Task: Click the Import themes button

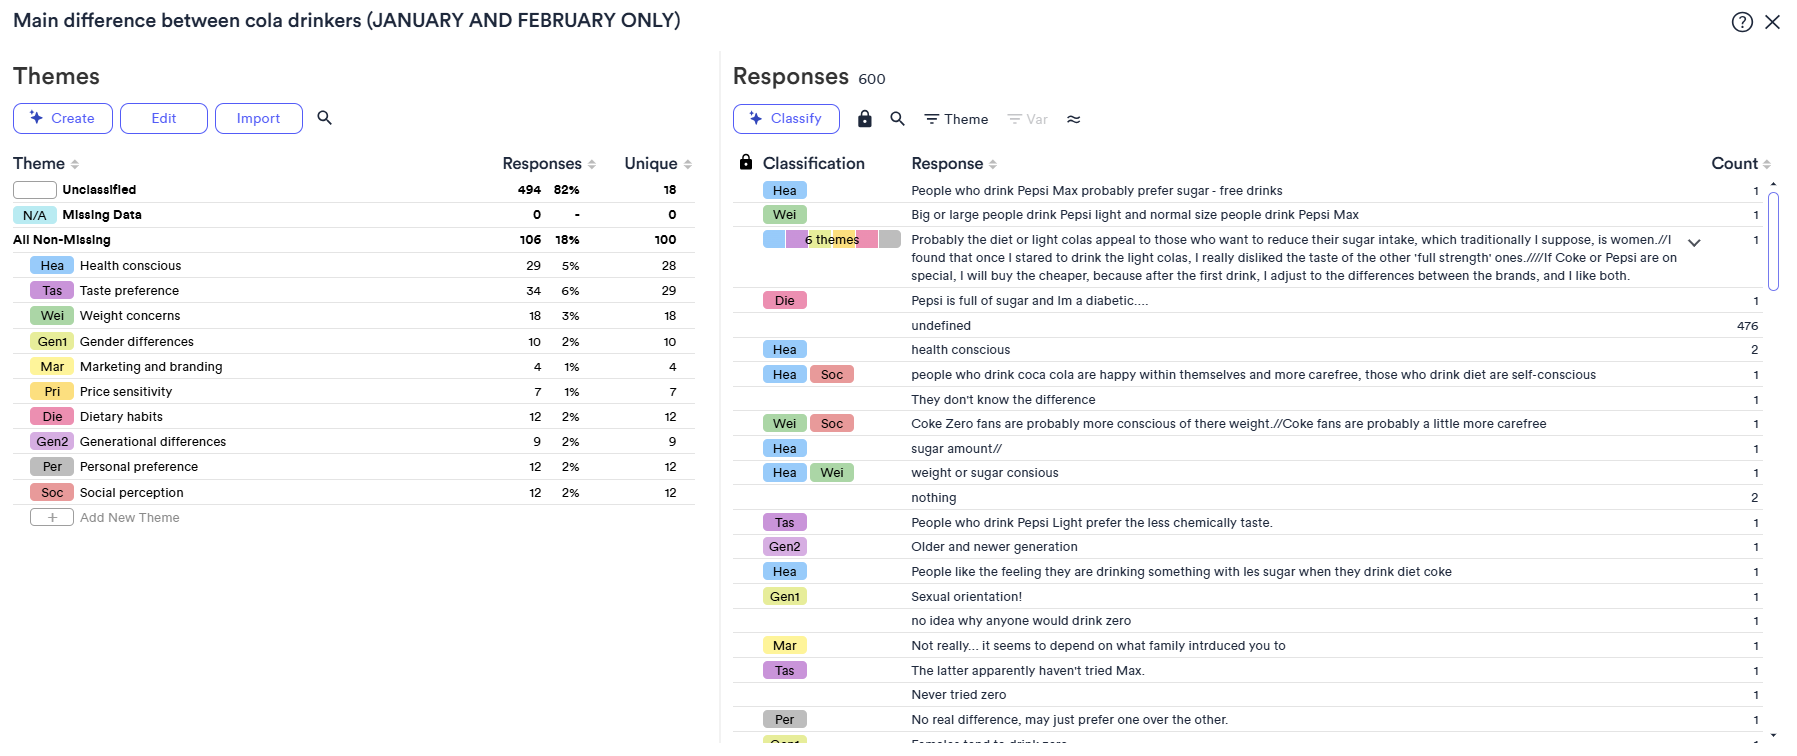Action: (x=258, y=118)
